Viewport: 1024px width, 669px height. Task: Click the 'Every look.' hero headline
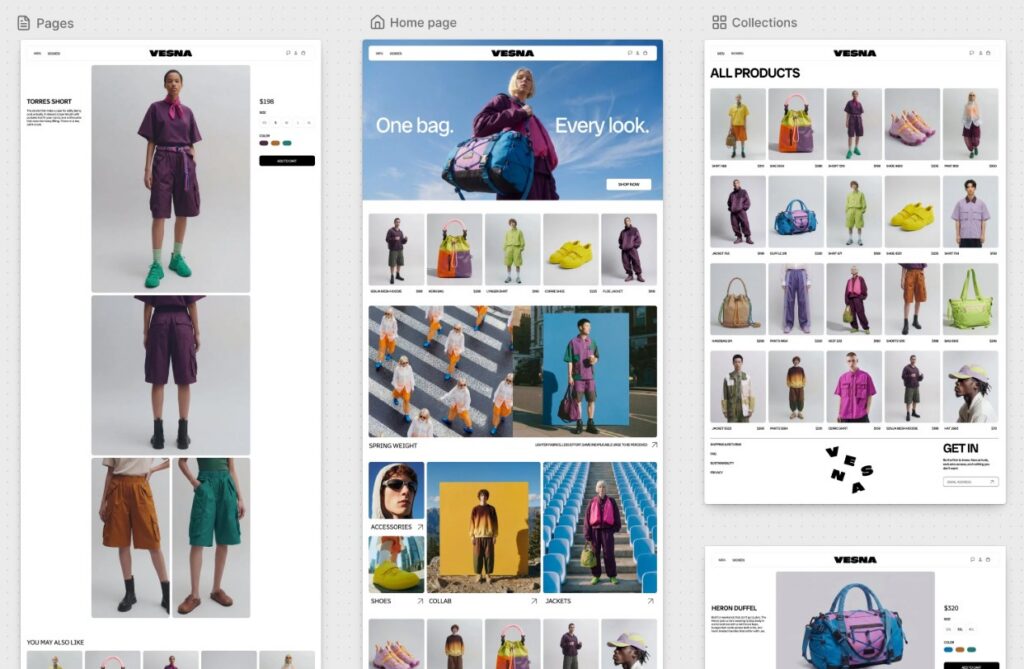click(x=601, y=125)
